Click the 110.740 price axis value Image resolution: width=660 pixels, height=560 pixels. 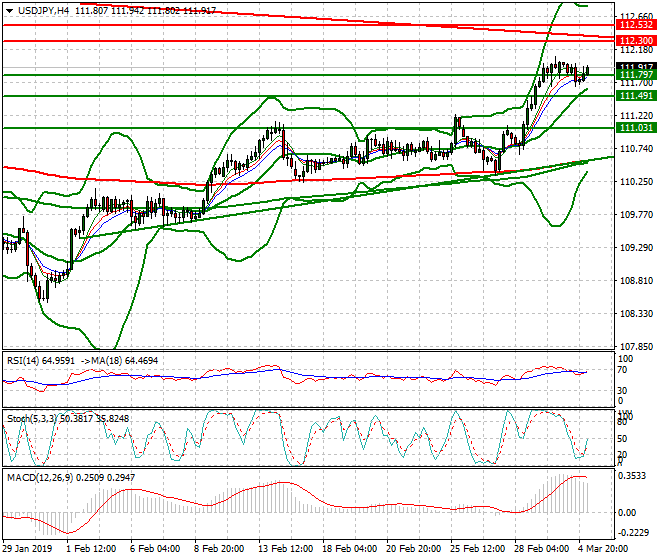636,149
